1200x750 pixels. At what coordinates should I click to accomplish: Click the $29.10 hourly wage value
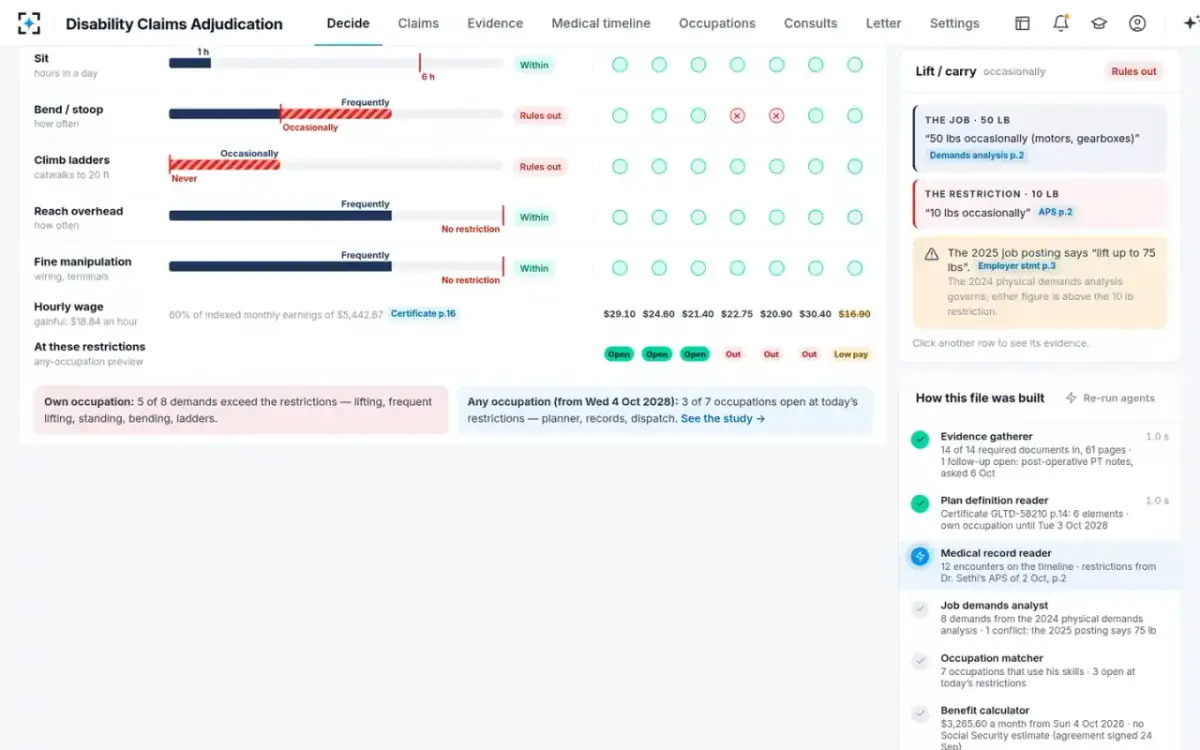pos(620,314)
